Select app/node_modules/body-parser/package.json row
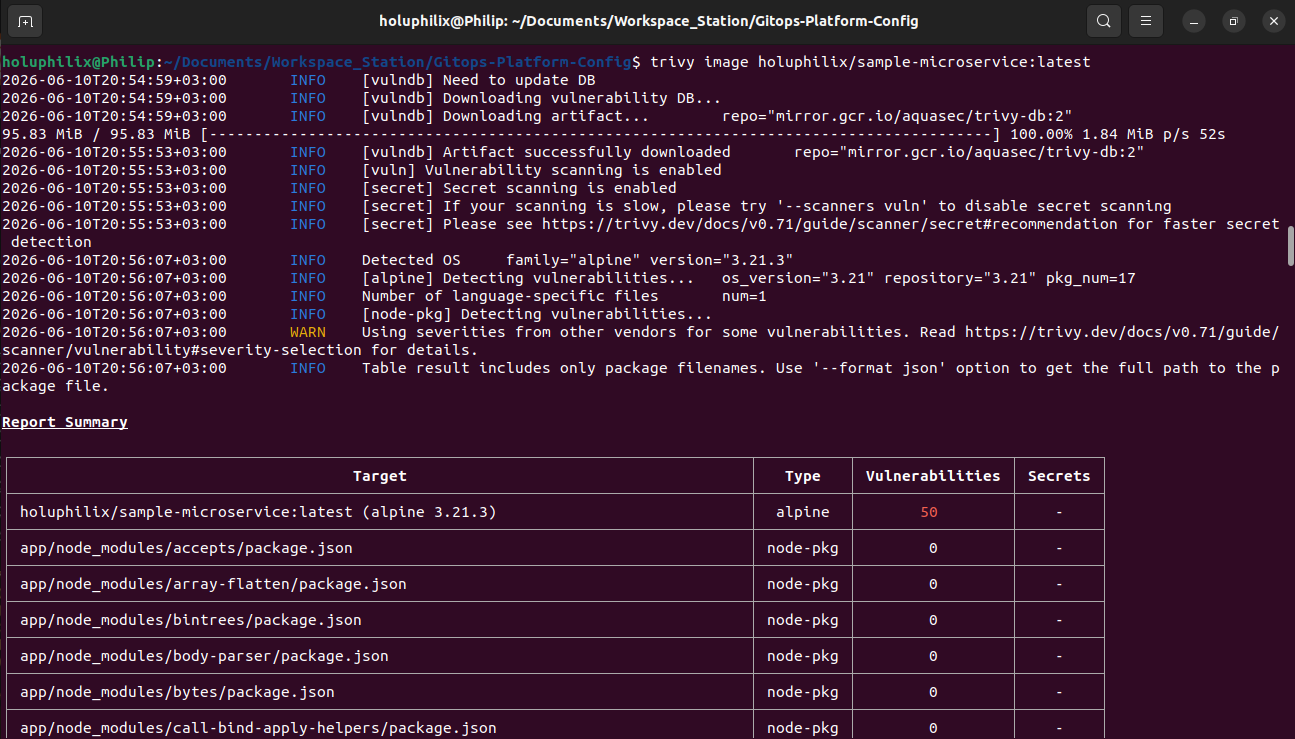The height and width of the screenshot is (739, 1295). point(555,656)
